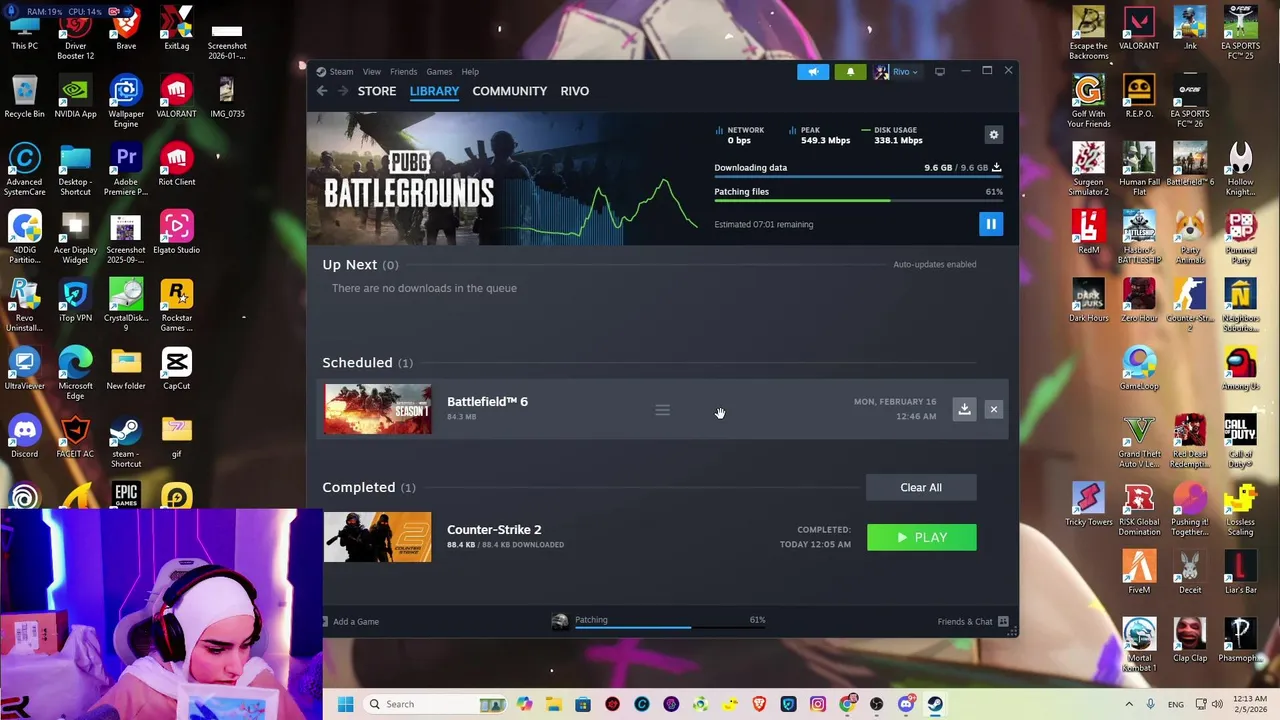Screen dimensions: 1280x720
Task: Select the Recycle Bin desktop icon
Action: coord(25,98)
